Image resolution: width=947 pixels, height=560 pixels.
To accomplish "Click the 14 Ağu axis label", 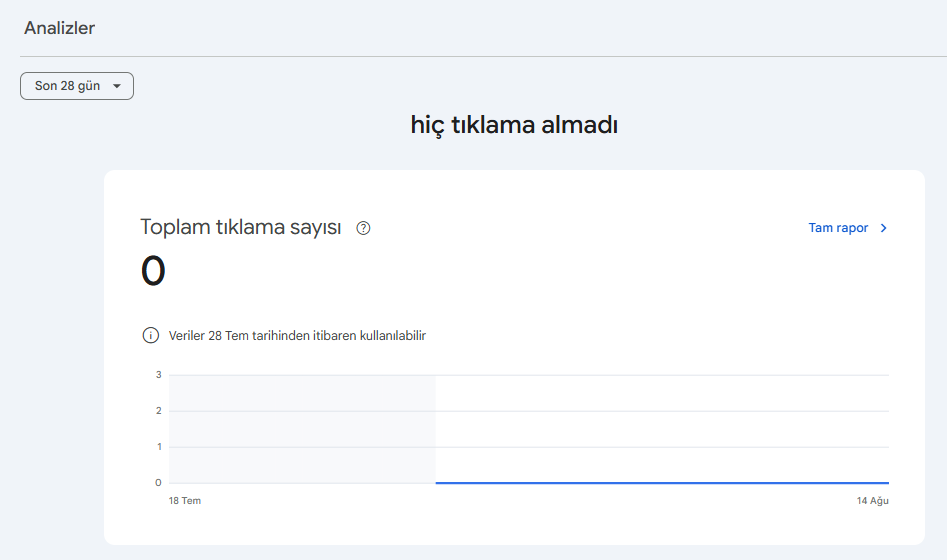I will (x=872, y=501).
